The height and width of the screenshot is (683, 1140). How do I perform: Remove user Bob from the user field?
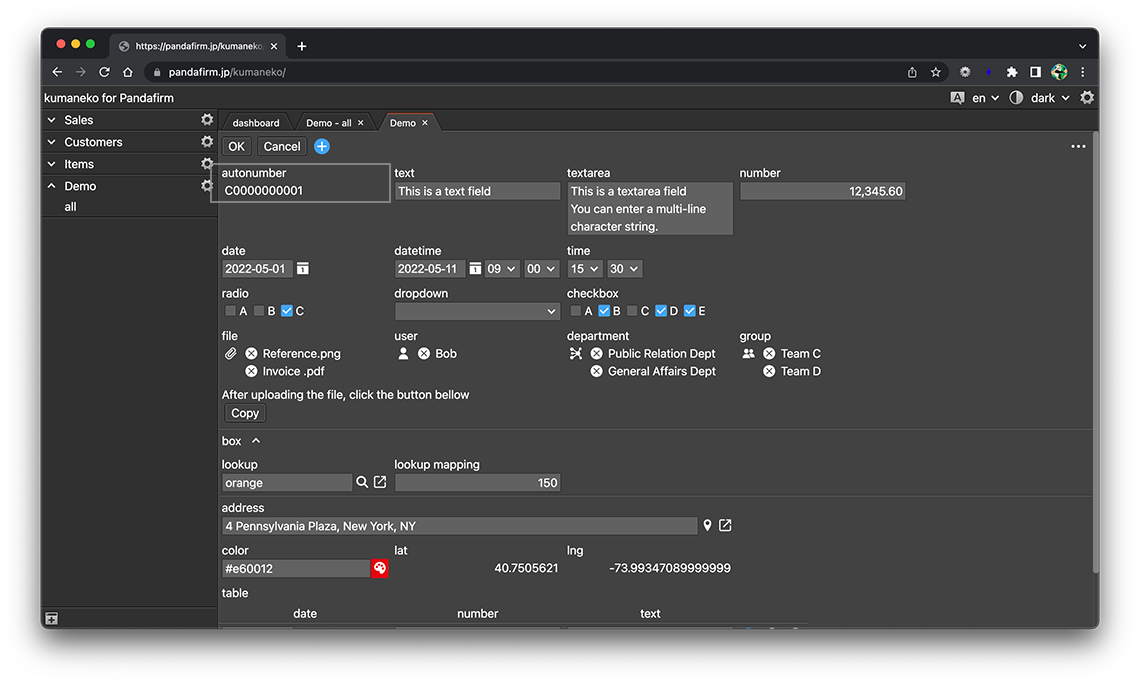[424, 354]
